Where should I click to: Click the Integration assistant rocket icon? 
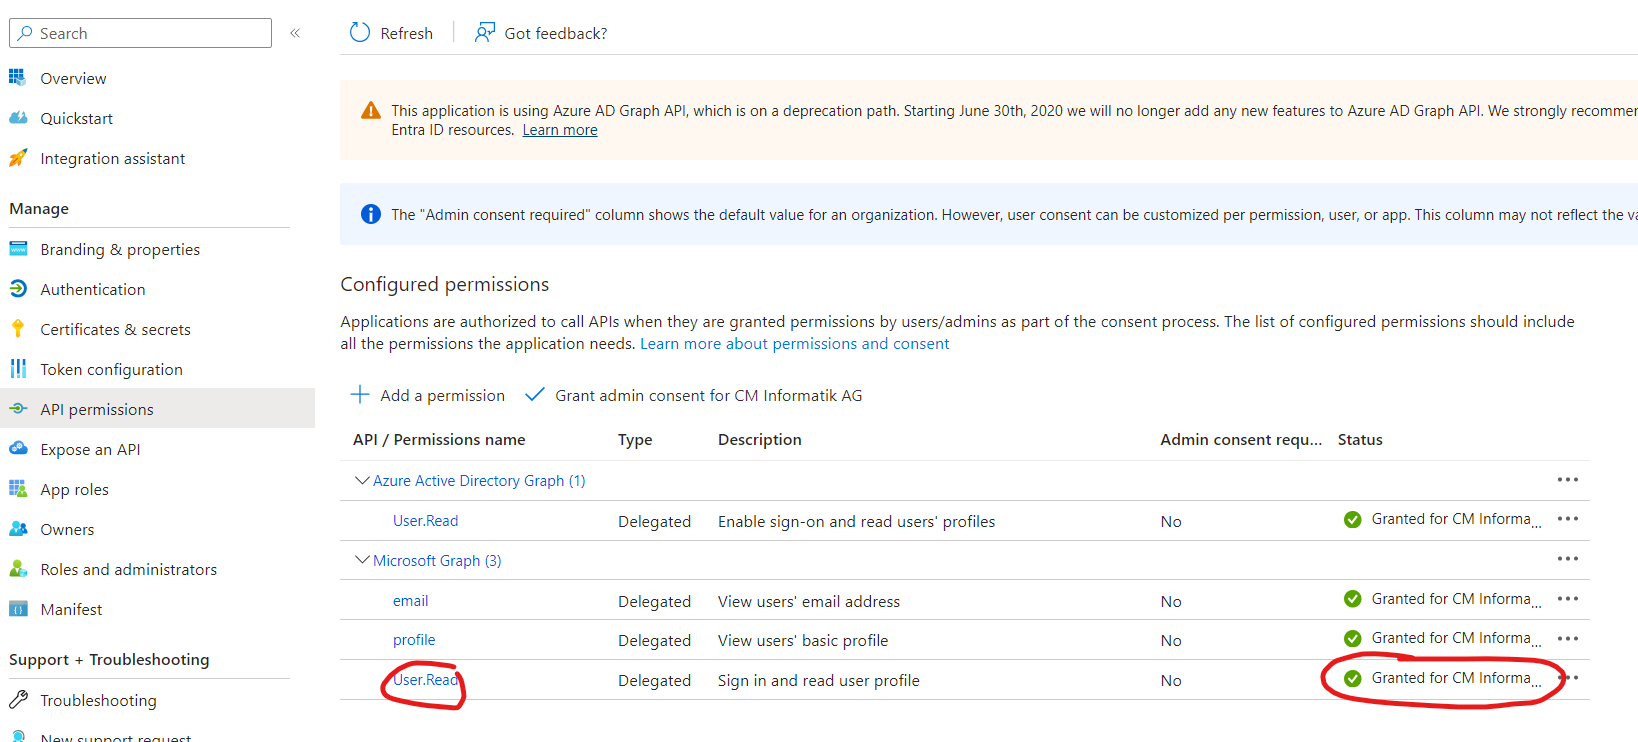coord(18,157)
